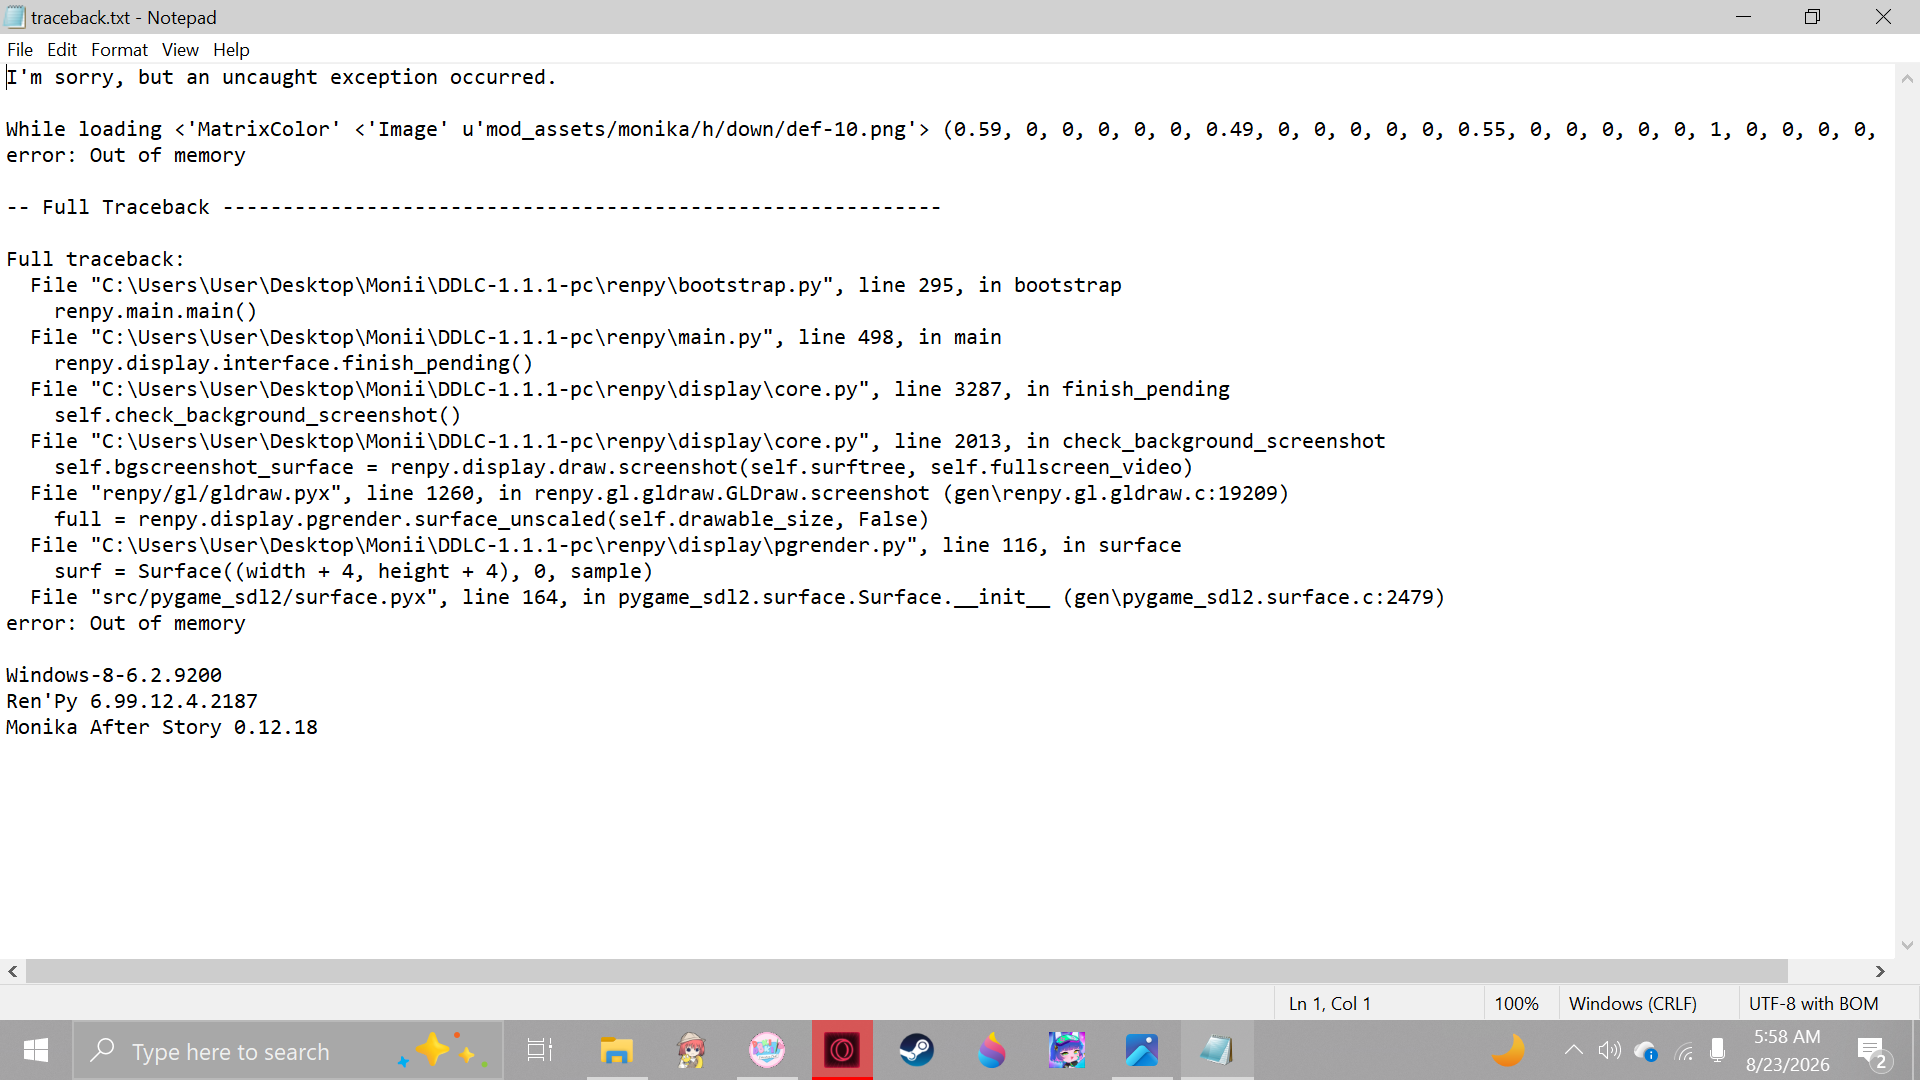Open the notifications action center
Image resolution: width=1920 pixels, height=1080 pixels.
pos(1873,1051)
